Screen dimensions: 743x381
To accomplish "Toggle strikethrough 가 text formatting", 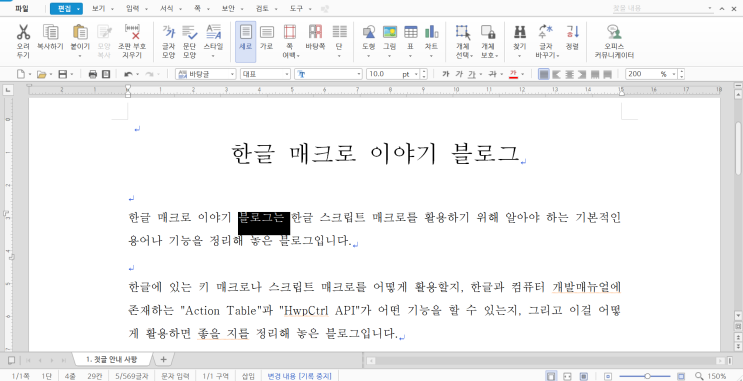I will pyautogui.click(x=492, y=74).
